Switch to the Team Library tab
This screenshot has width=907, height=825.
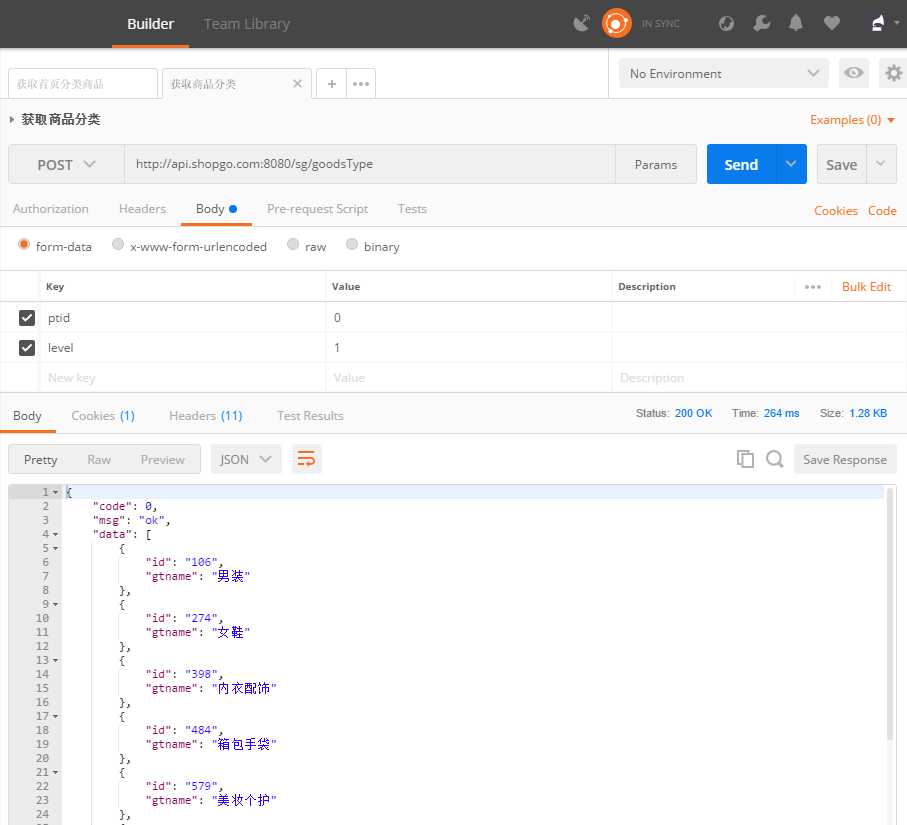247,24
